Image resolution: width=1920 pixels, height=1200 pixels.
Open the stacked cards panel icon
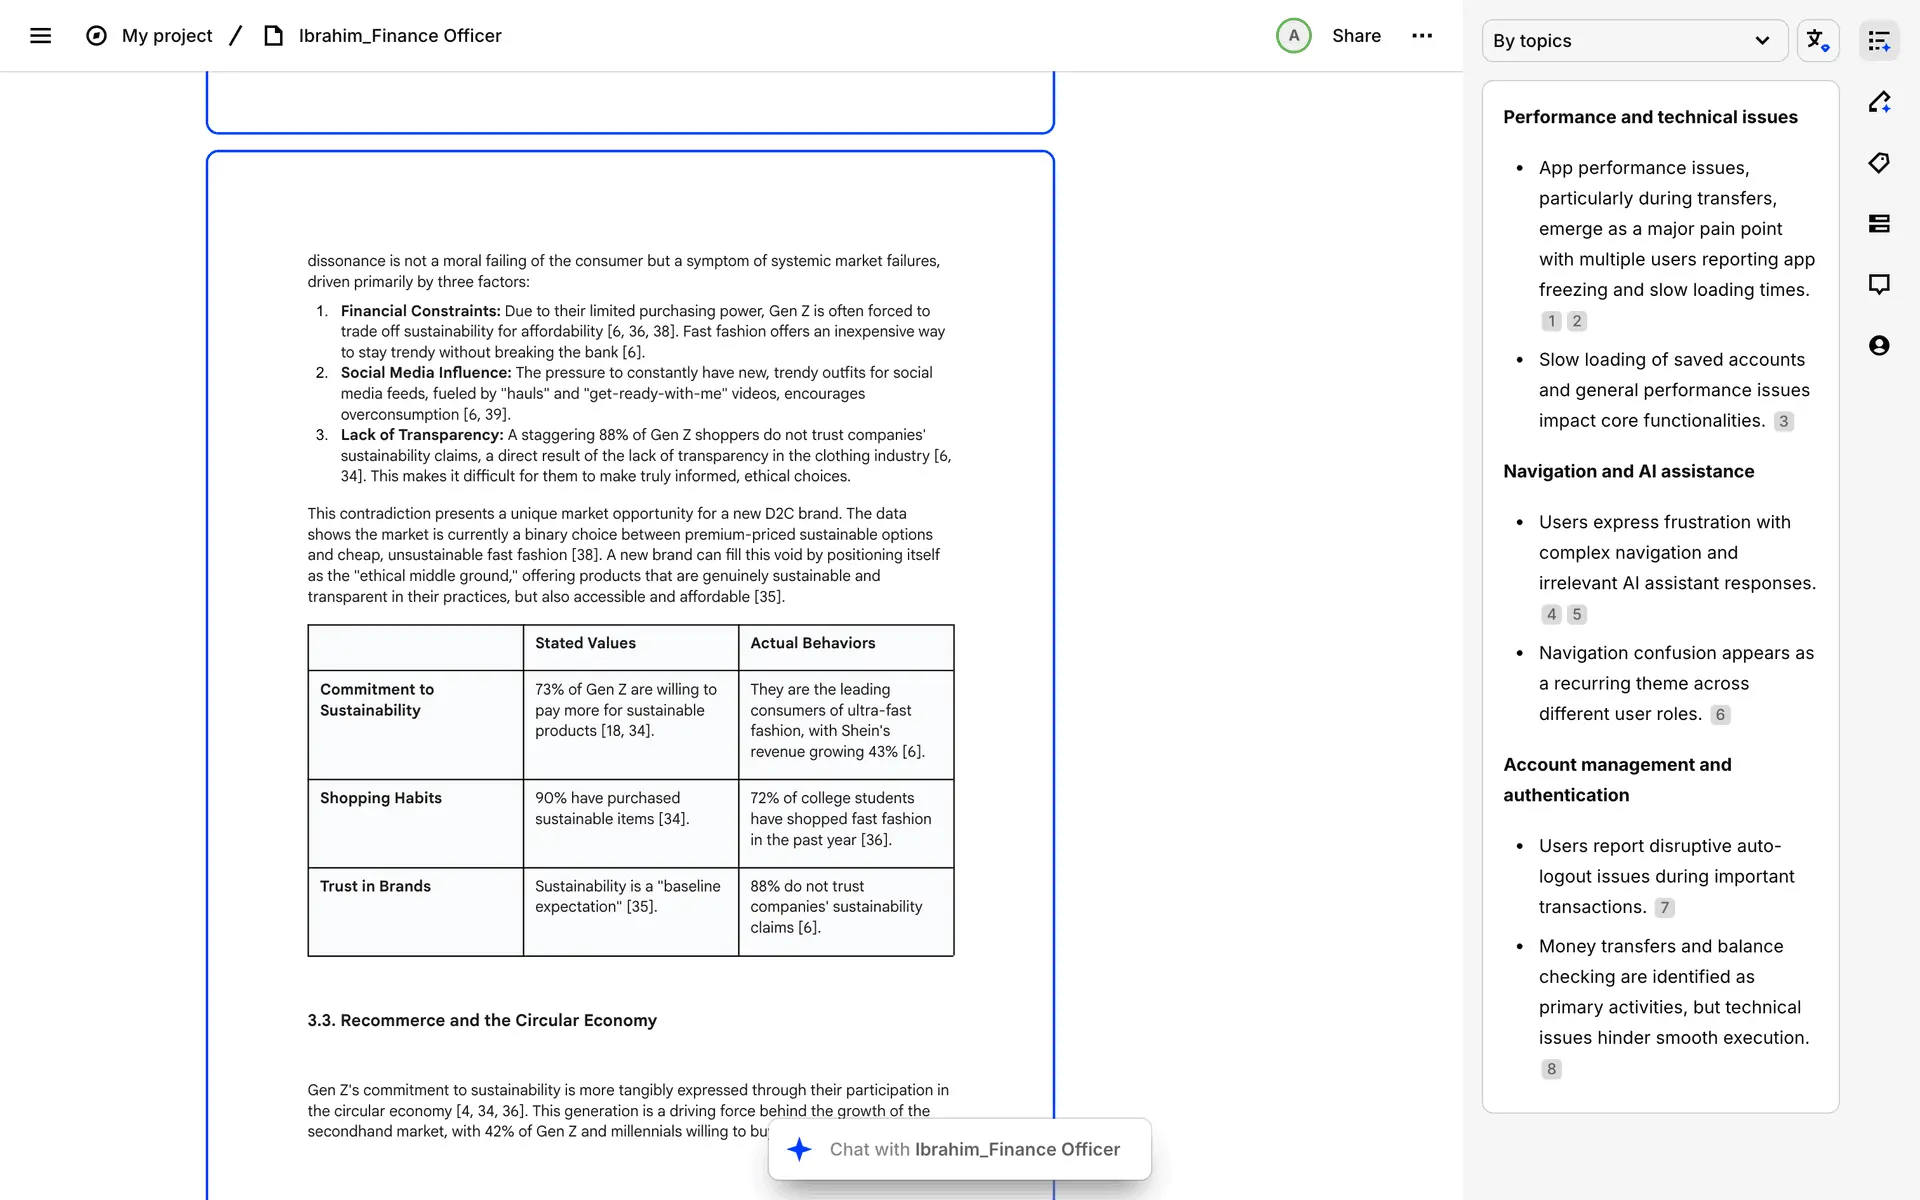click(1879, 224)
